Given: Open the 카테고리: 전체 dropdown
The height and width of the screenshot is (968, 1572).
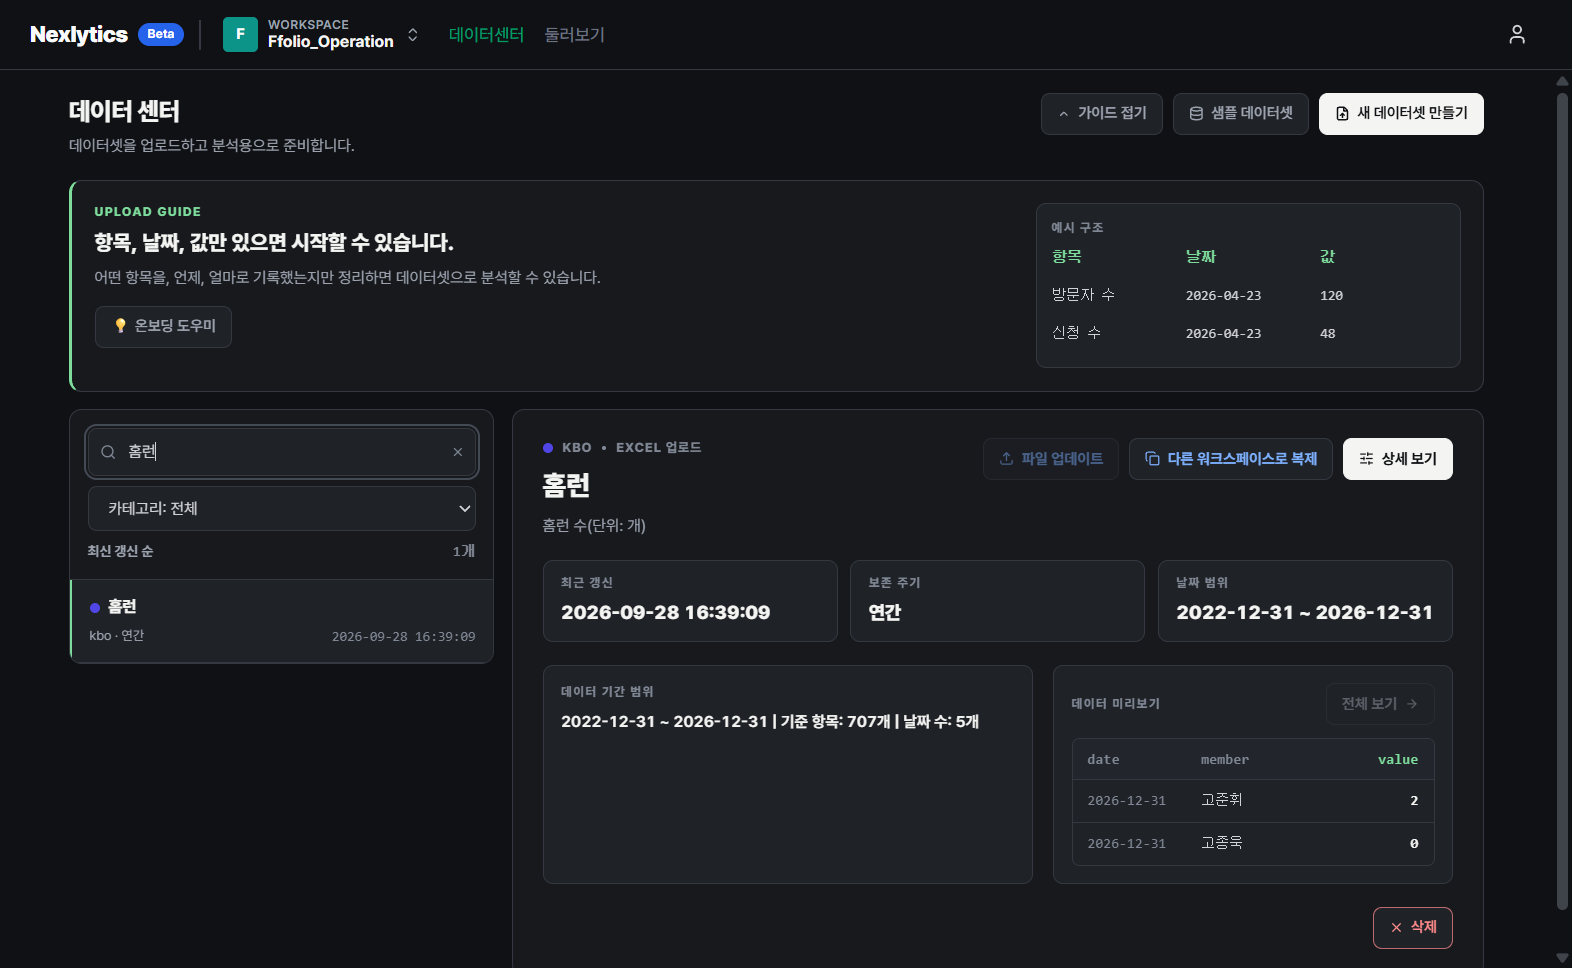Looking at the screenshot, I should tap(282, 508).
